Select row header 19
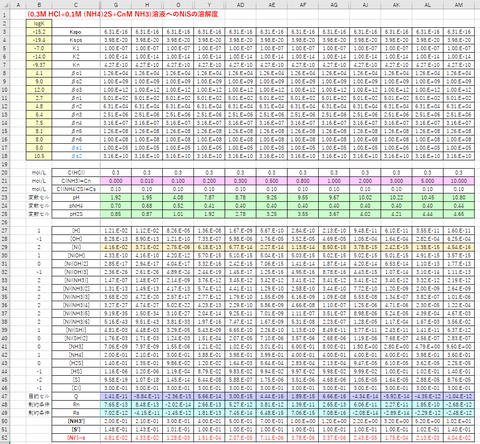Image resolution: width=480 pixels, height=444 pixels. pos(5,164)
